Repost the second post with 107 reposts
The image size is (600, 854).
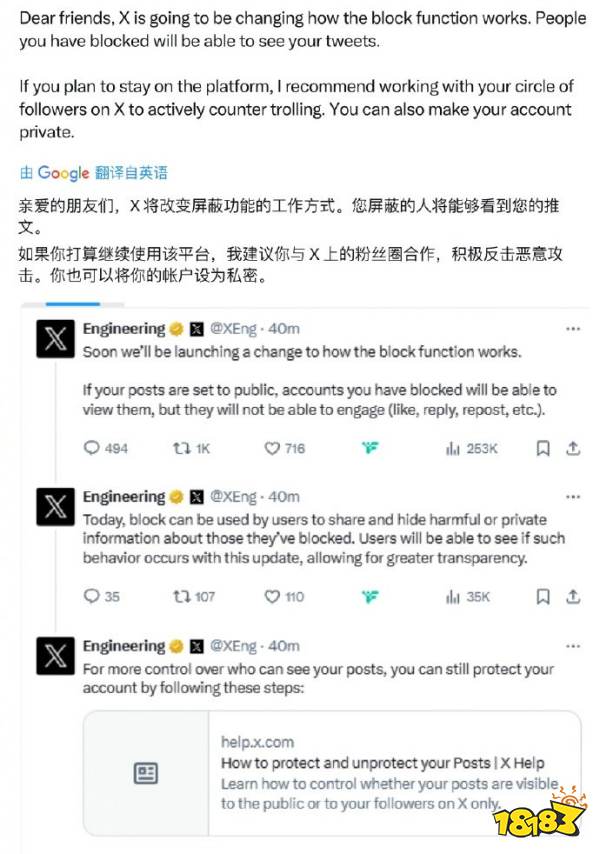[181, 596]
